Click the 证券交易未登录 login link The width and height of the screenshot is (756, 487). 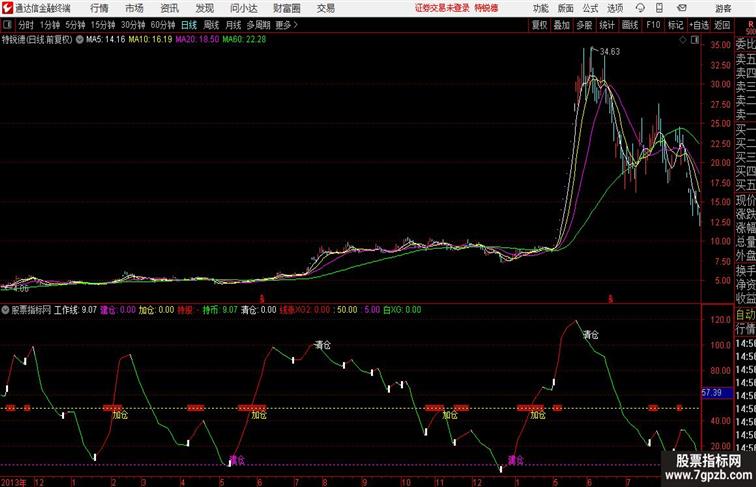click(x=442, y=8)
